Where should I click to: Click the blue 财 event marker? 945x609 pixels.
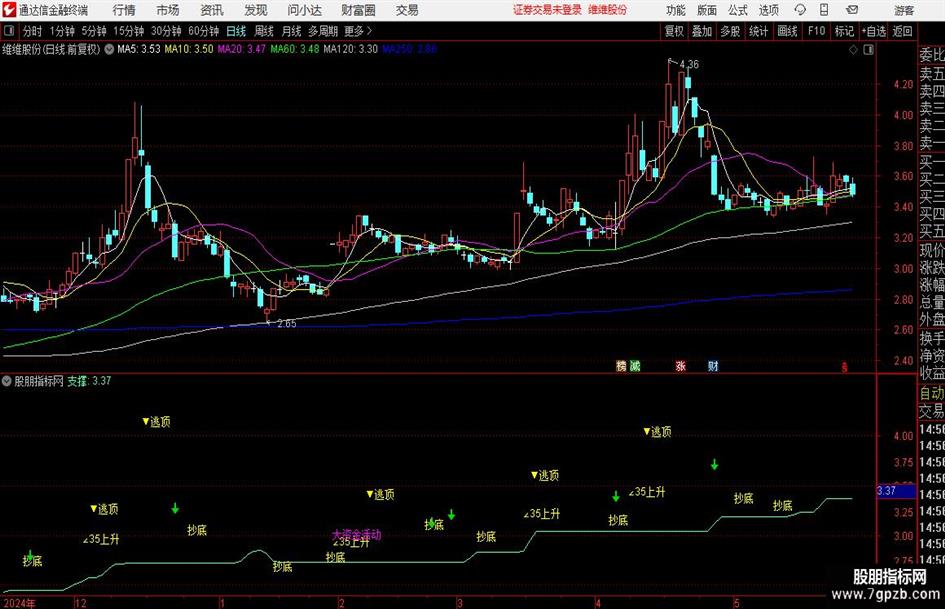[x=713, y=366]
